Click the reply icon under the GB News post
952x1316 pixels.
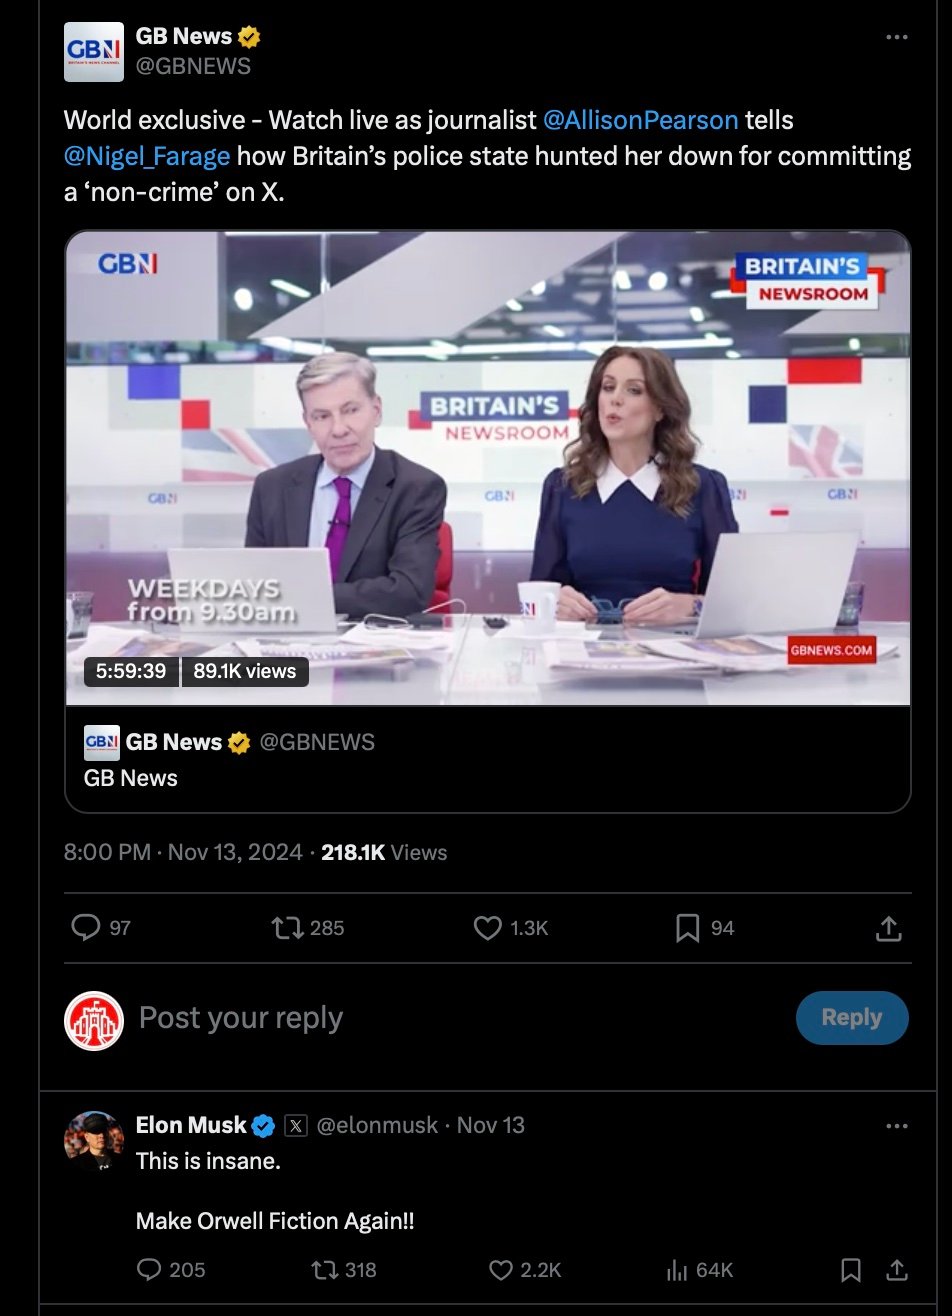[86, 928]
